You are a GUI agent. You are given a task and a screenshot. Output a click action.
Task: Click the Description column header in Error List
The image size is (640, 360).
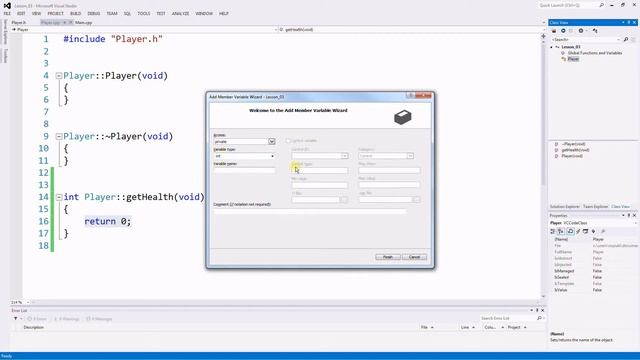click(x=34, y=327)
